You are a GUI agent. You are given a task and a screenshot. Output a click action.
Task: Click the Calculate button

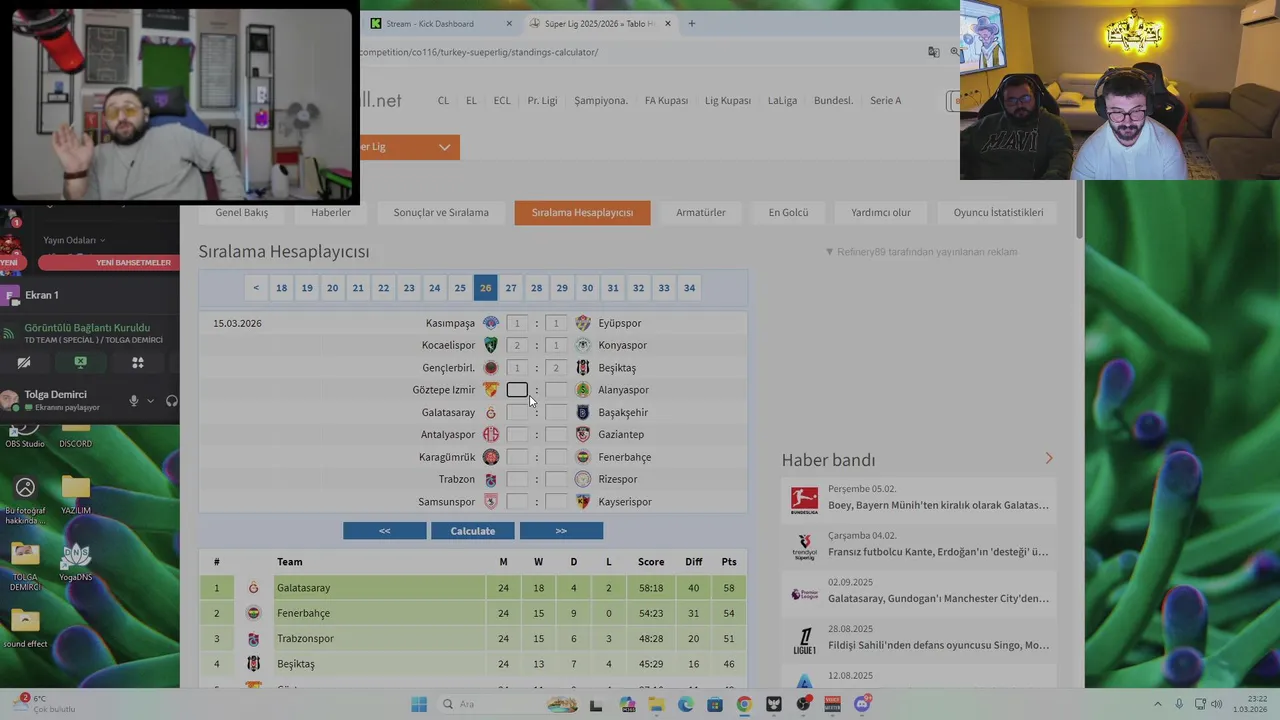[x=473, y=531]
